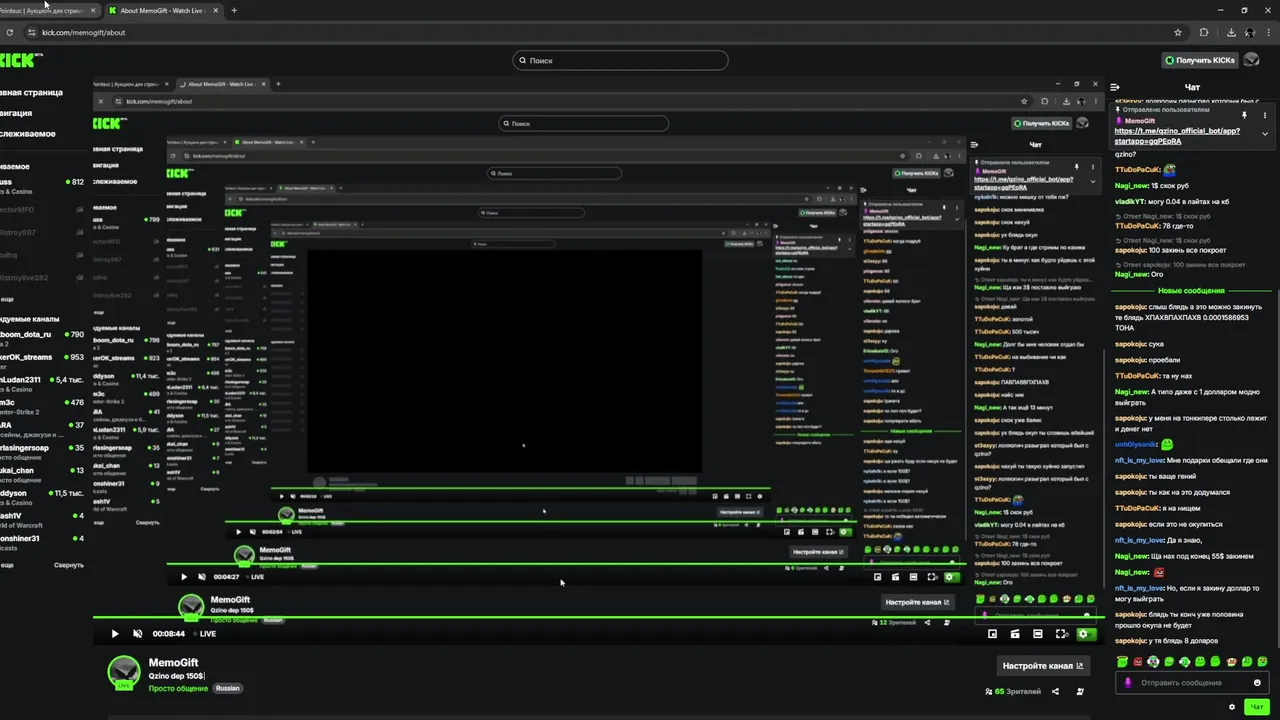This screenshot has height=720, width=1280.
Task: Open mini-player from the outermost control bar
Action: 992,633
